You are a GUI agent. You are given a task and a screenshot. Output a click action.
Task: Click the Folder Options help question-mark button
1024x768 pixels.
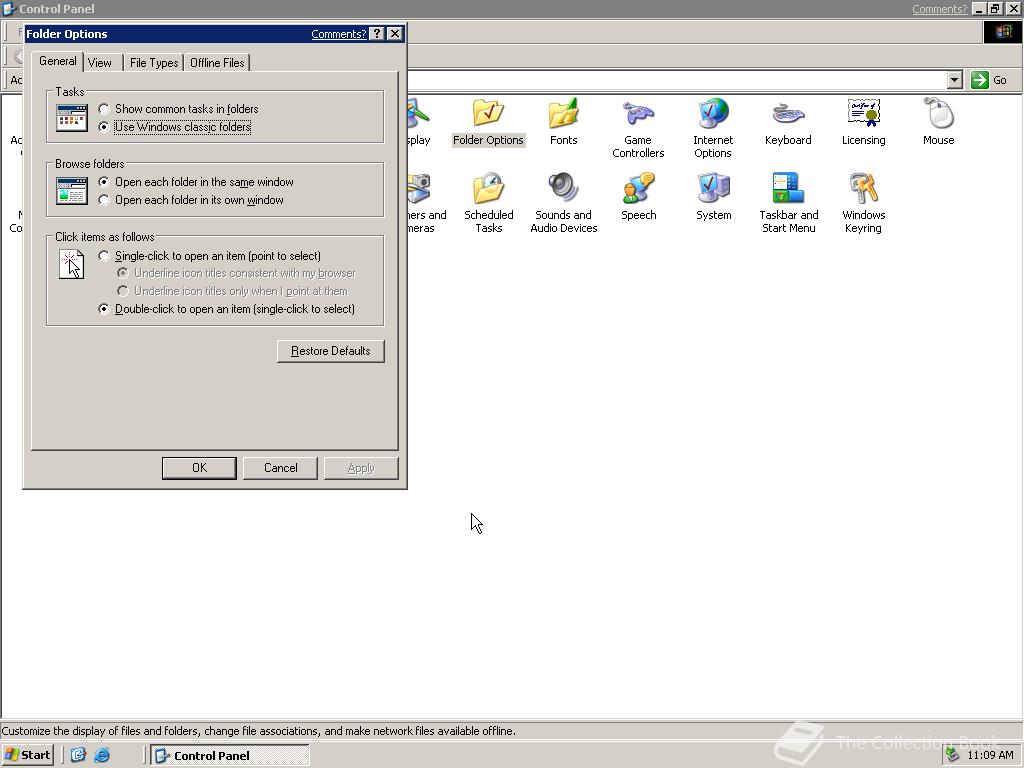tap(377, 33)
